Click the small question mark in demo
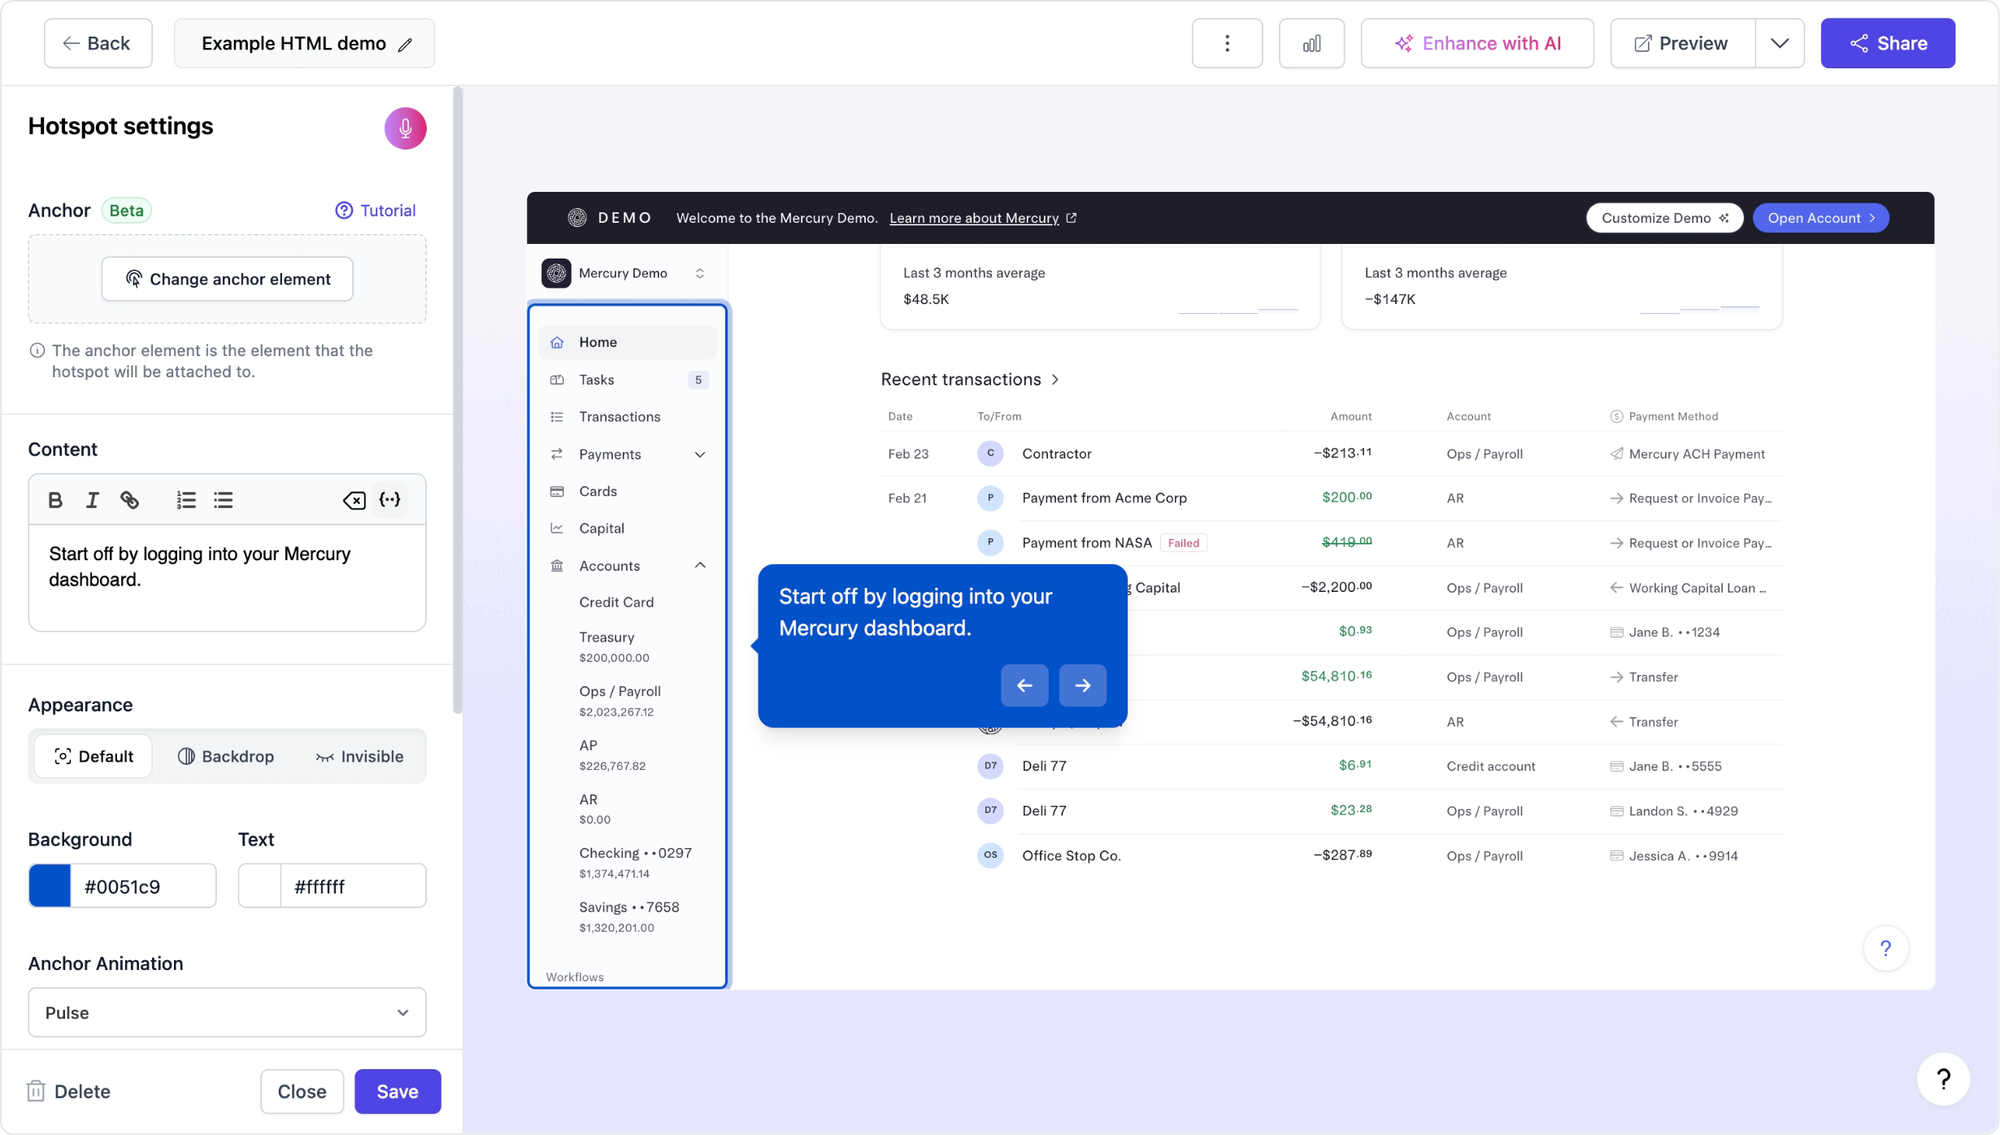 1886,948
